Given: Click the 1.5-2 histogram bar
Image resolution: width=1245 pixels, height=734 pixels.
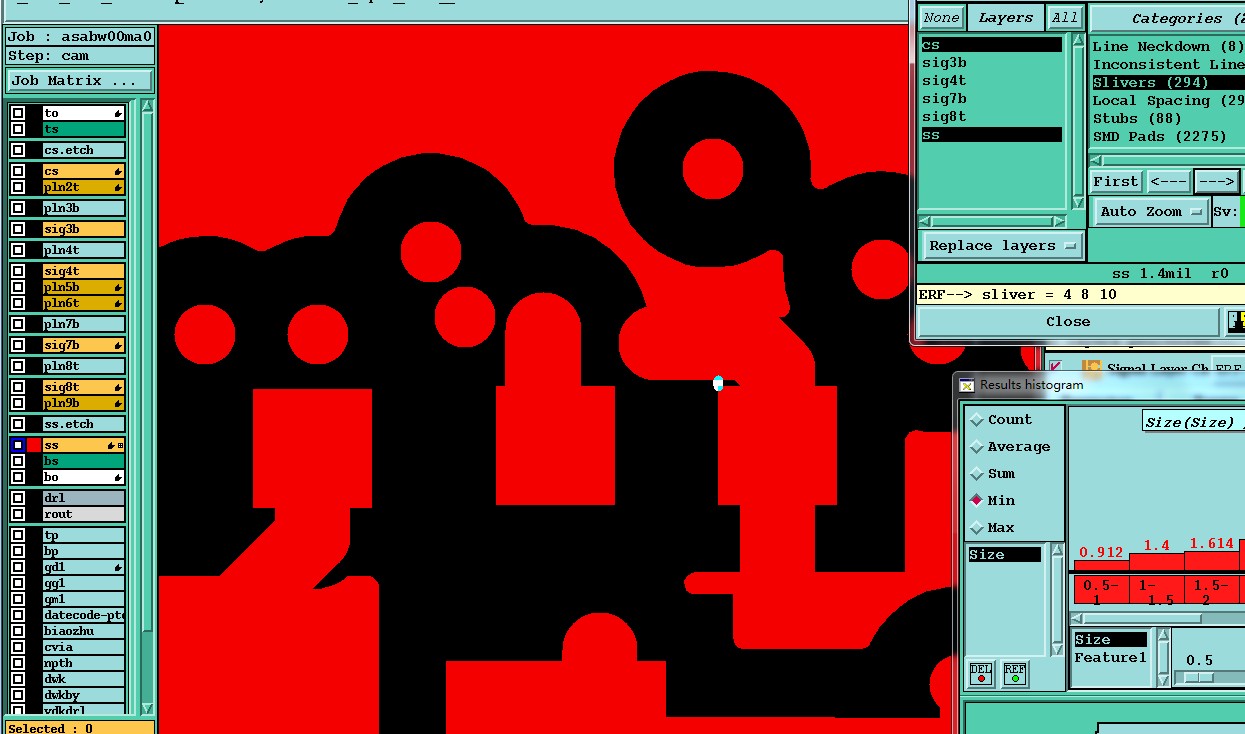Looking at the screenshot, I should tap(1212, 560).
